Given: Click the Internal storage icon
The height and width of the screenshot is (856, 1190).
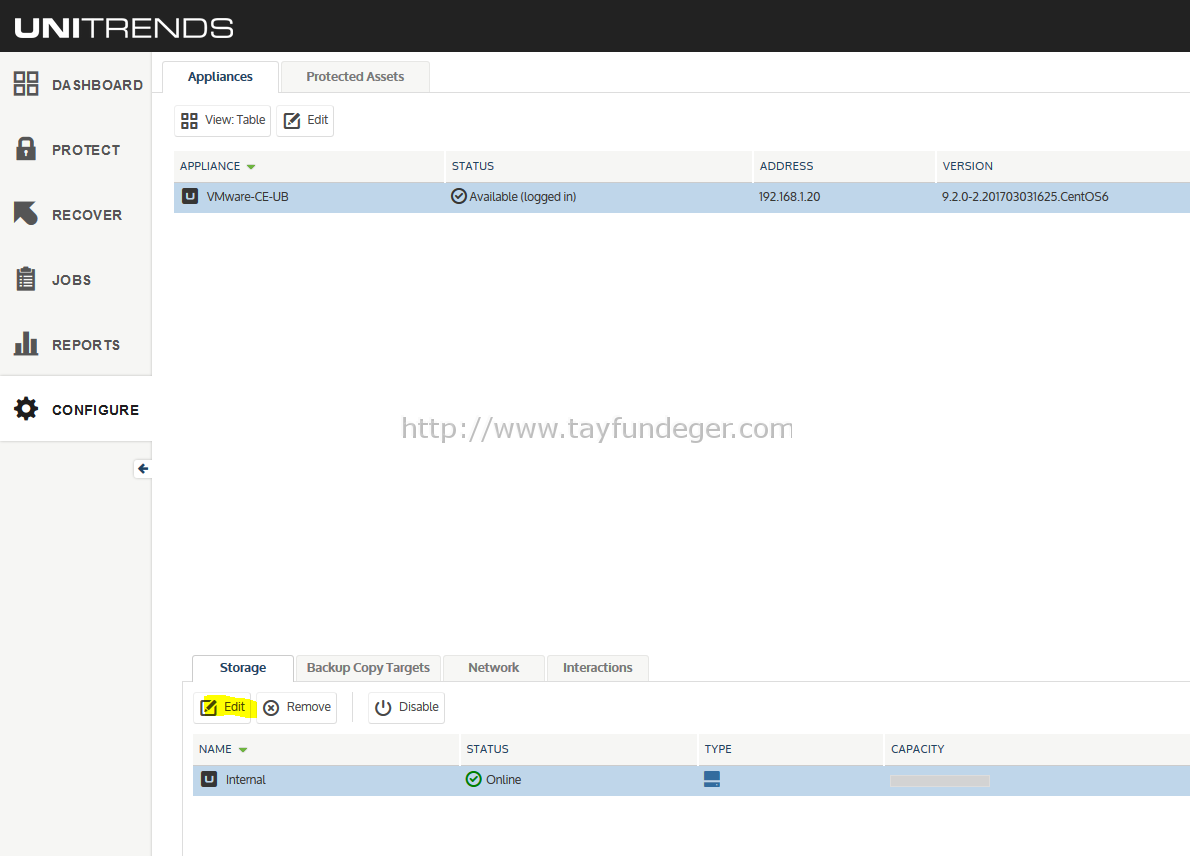Looking at the screenshot, I should click(x=209, y=779).
